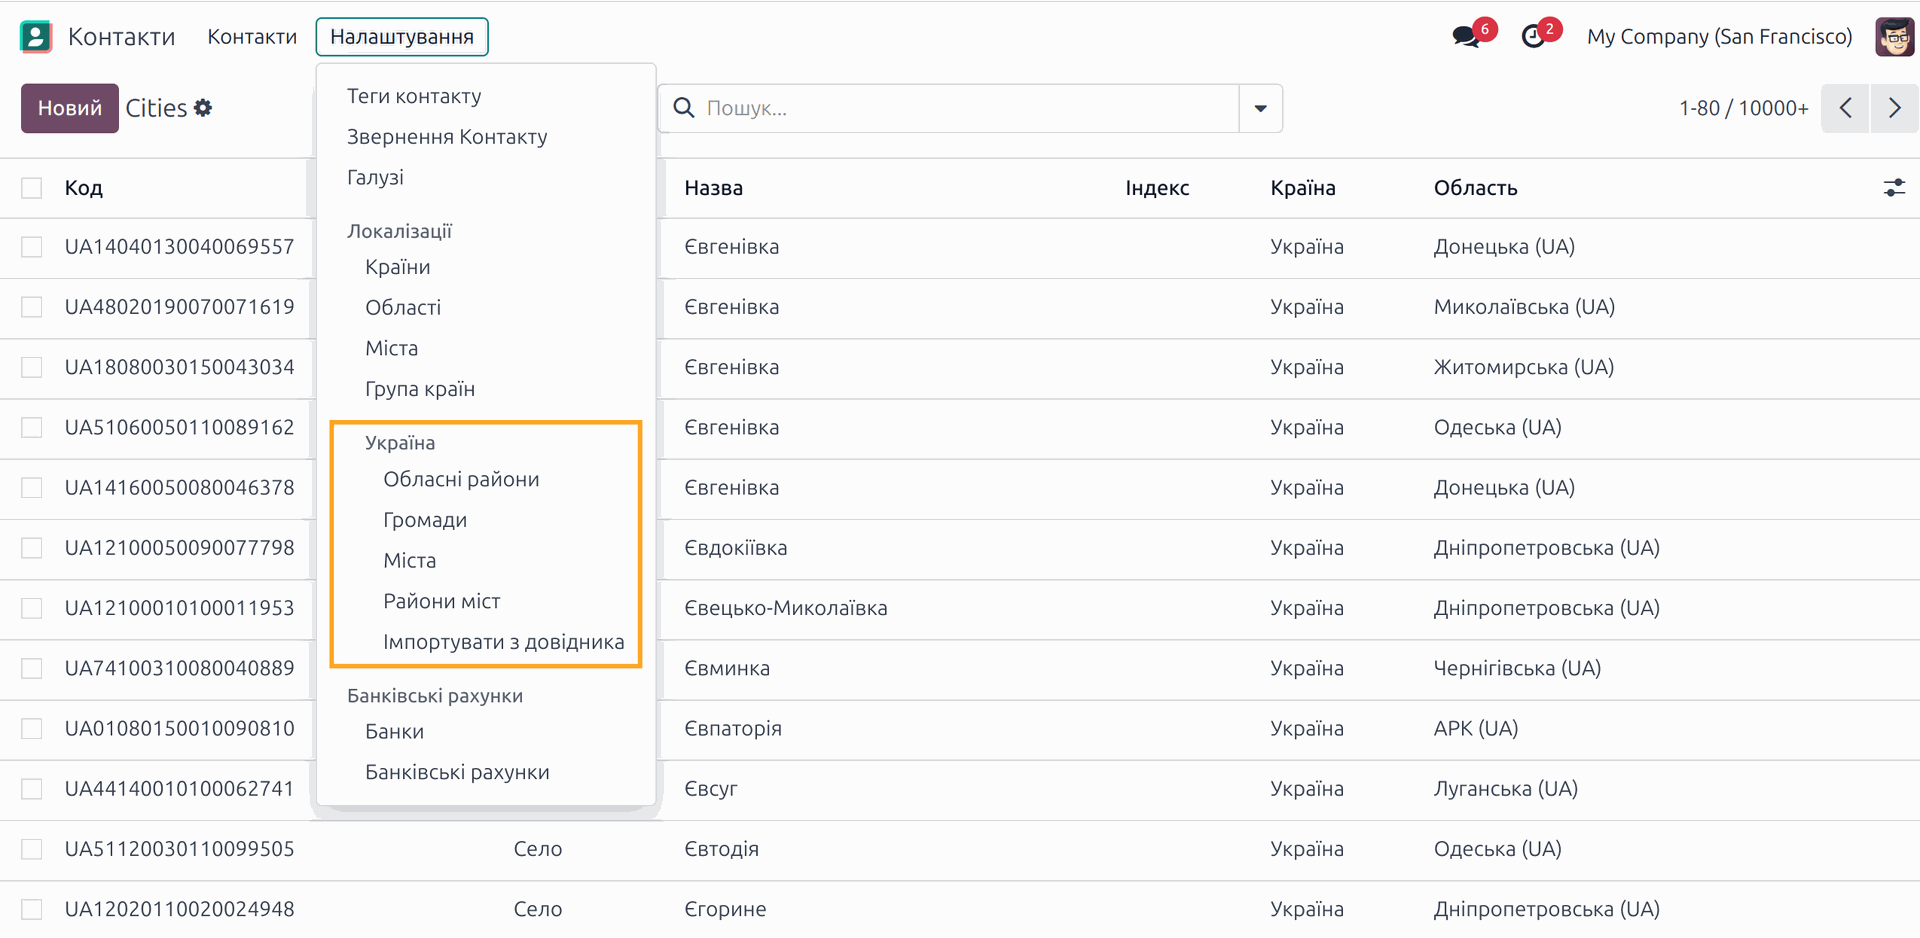Check row UA74100310080040889
The image size is (1920, 938).
32,668
